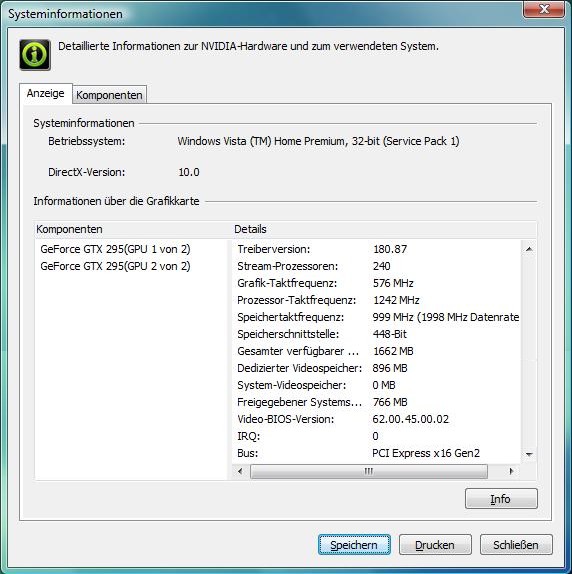Click the horizontal scroll right arrow
572x574 pixels.
tap(512, 471)
